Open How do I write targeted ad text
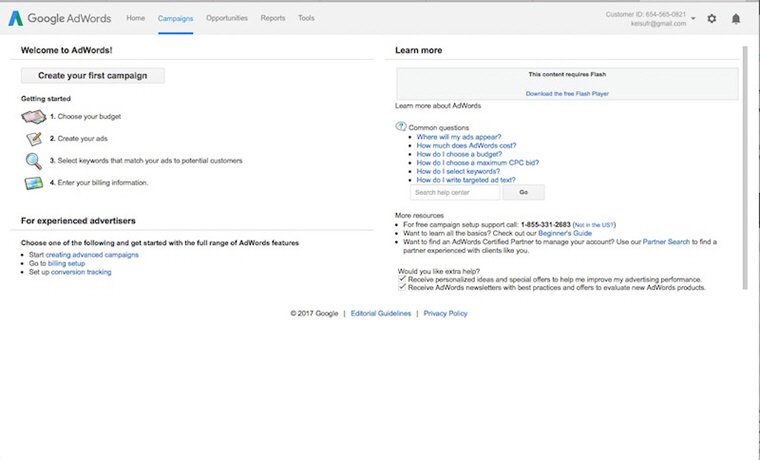Screen dimensions: 760x460 (466, 180)
